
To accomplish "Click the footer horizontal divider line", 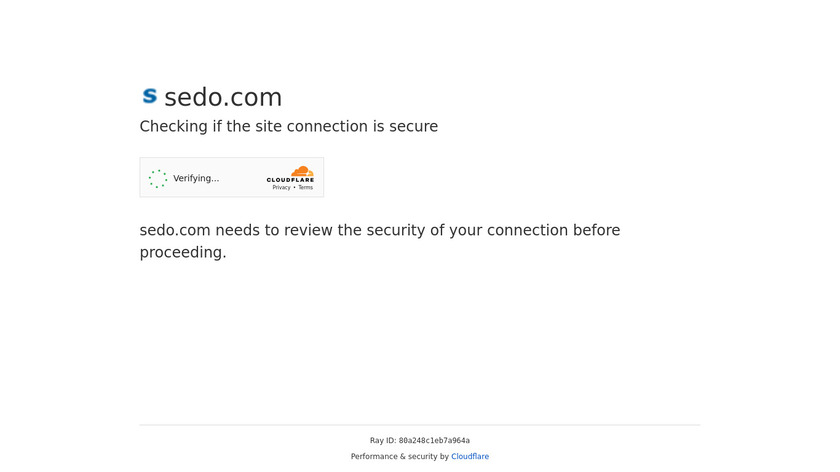I will click(x=419, y=425).
